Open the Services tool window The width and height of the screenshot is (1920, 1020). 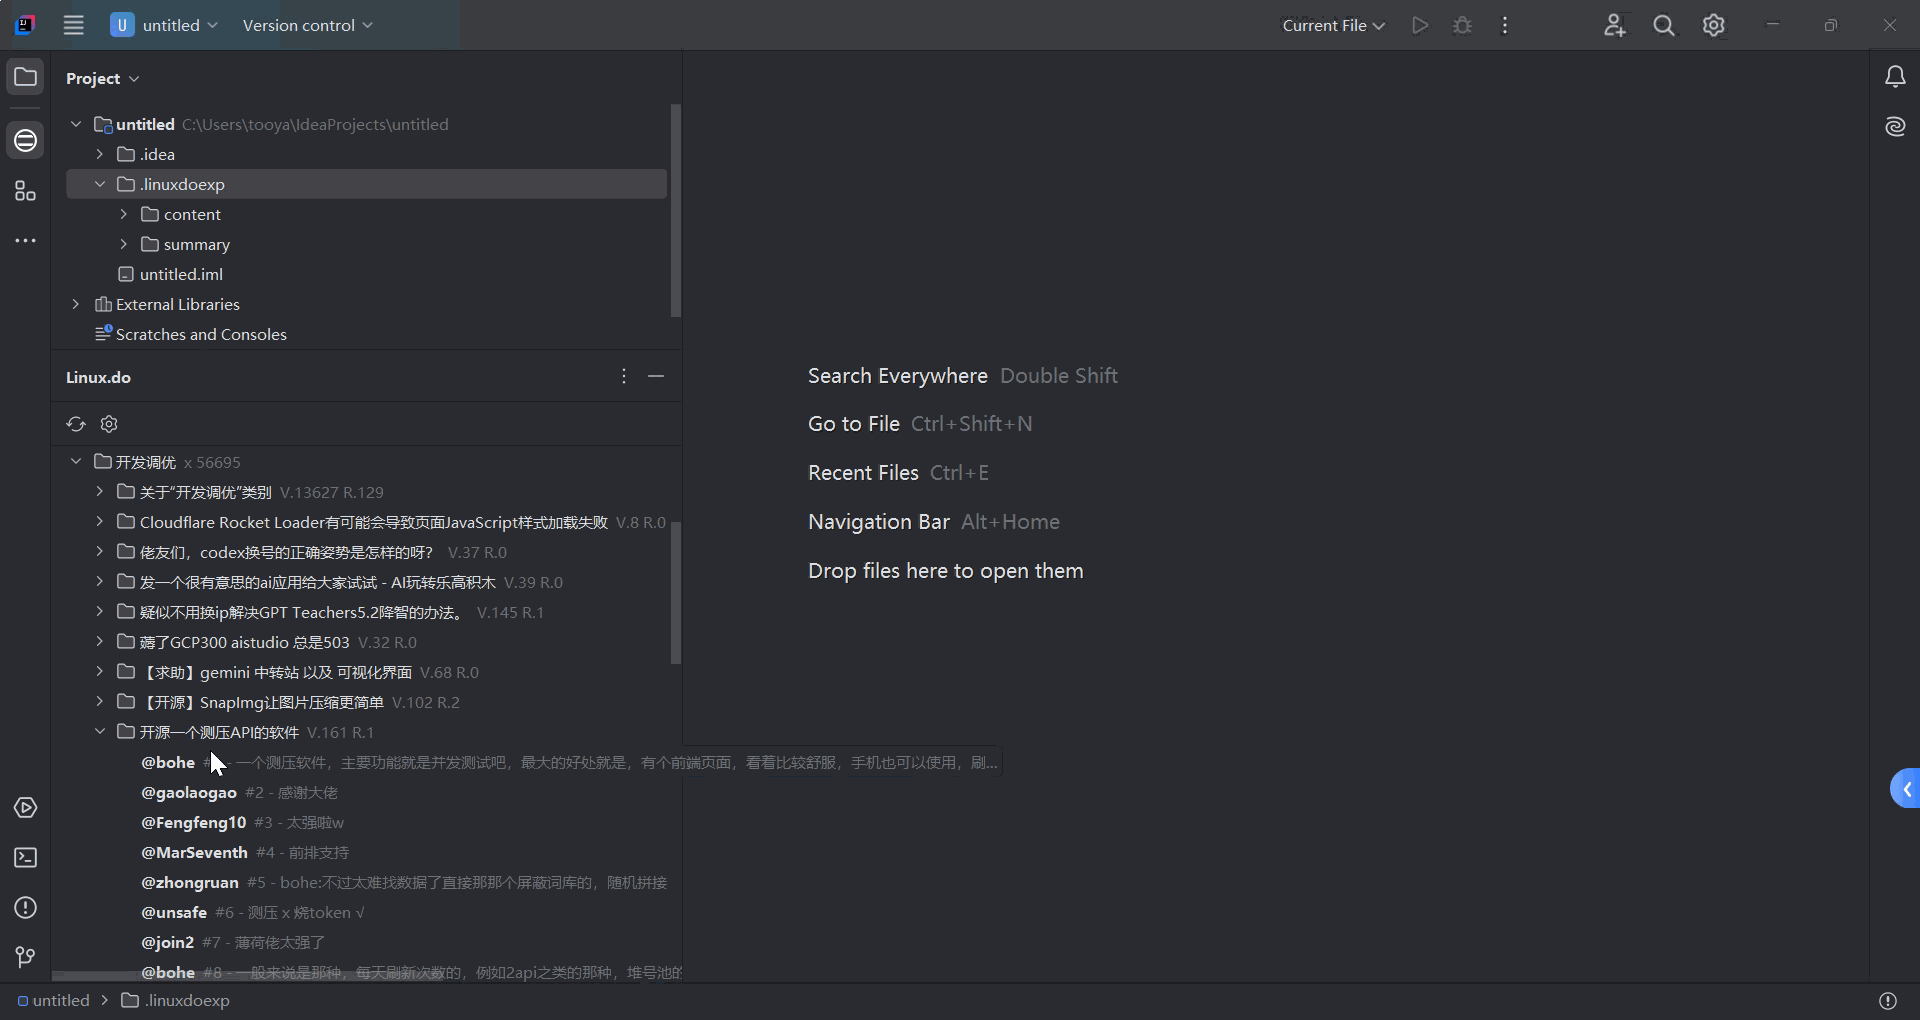click(x=25, y=808)
